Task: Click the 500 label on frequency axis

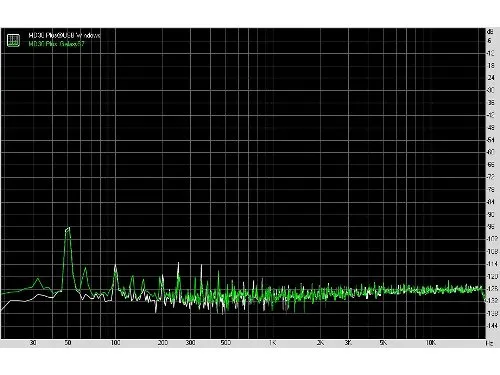Action: pos(226,343)
